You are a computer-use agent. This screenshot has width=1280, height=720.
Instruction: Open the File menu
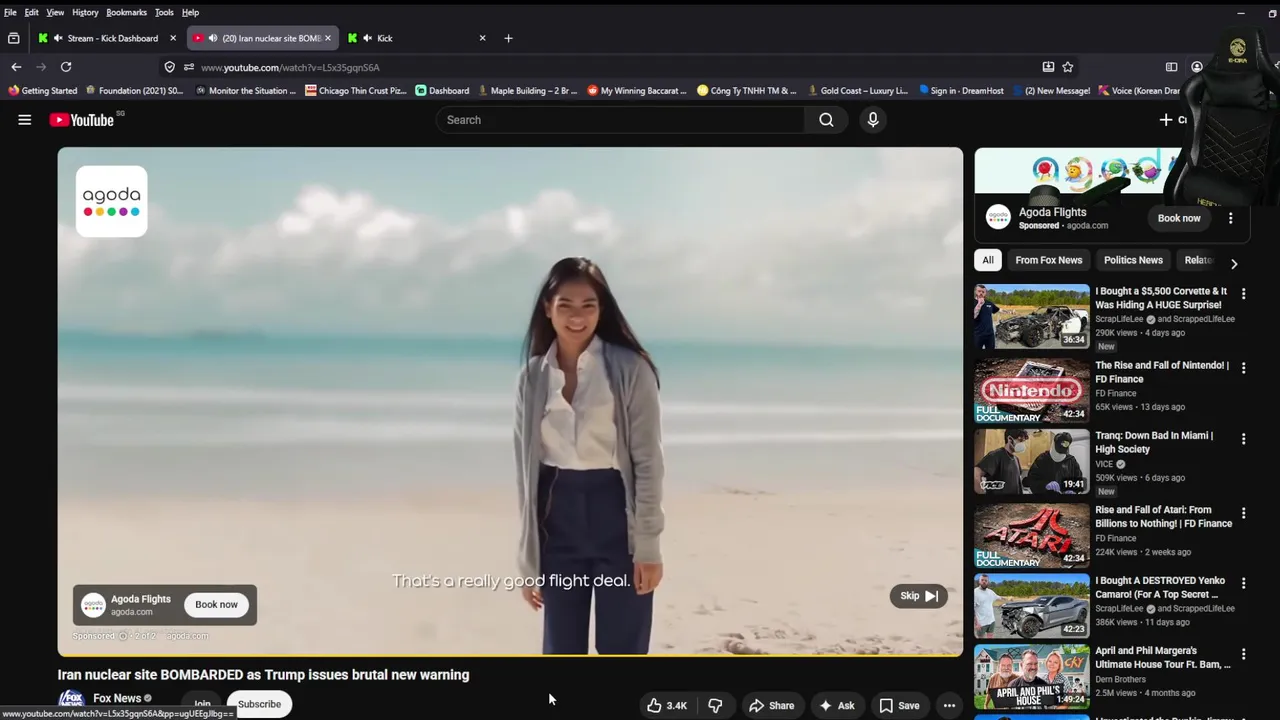[10, 12]
